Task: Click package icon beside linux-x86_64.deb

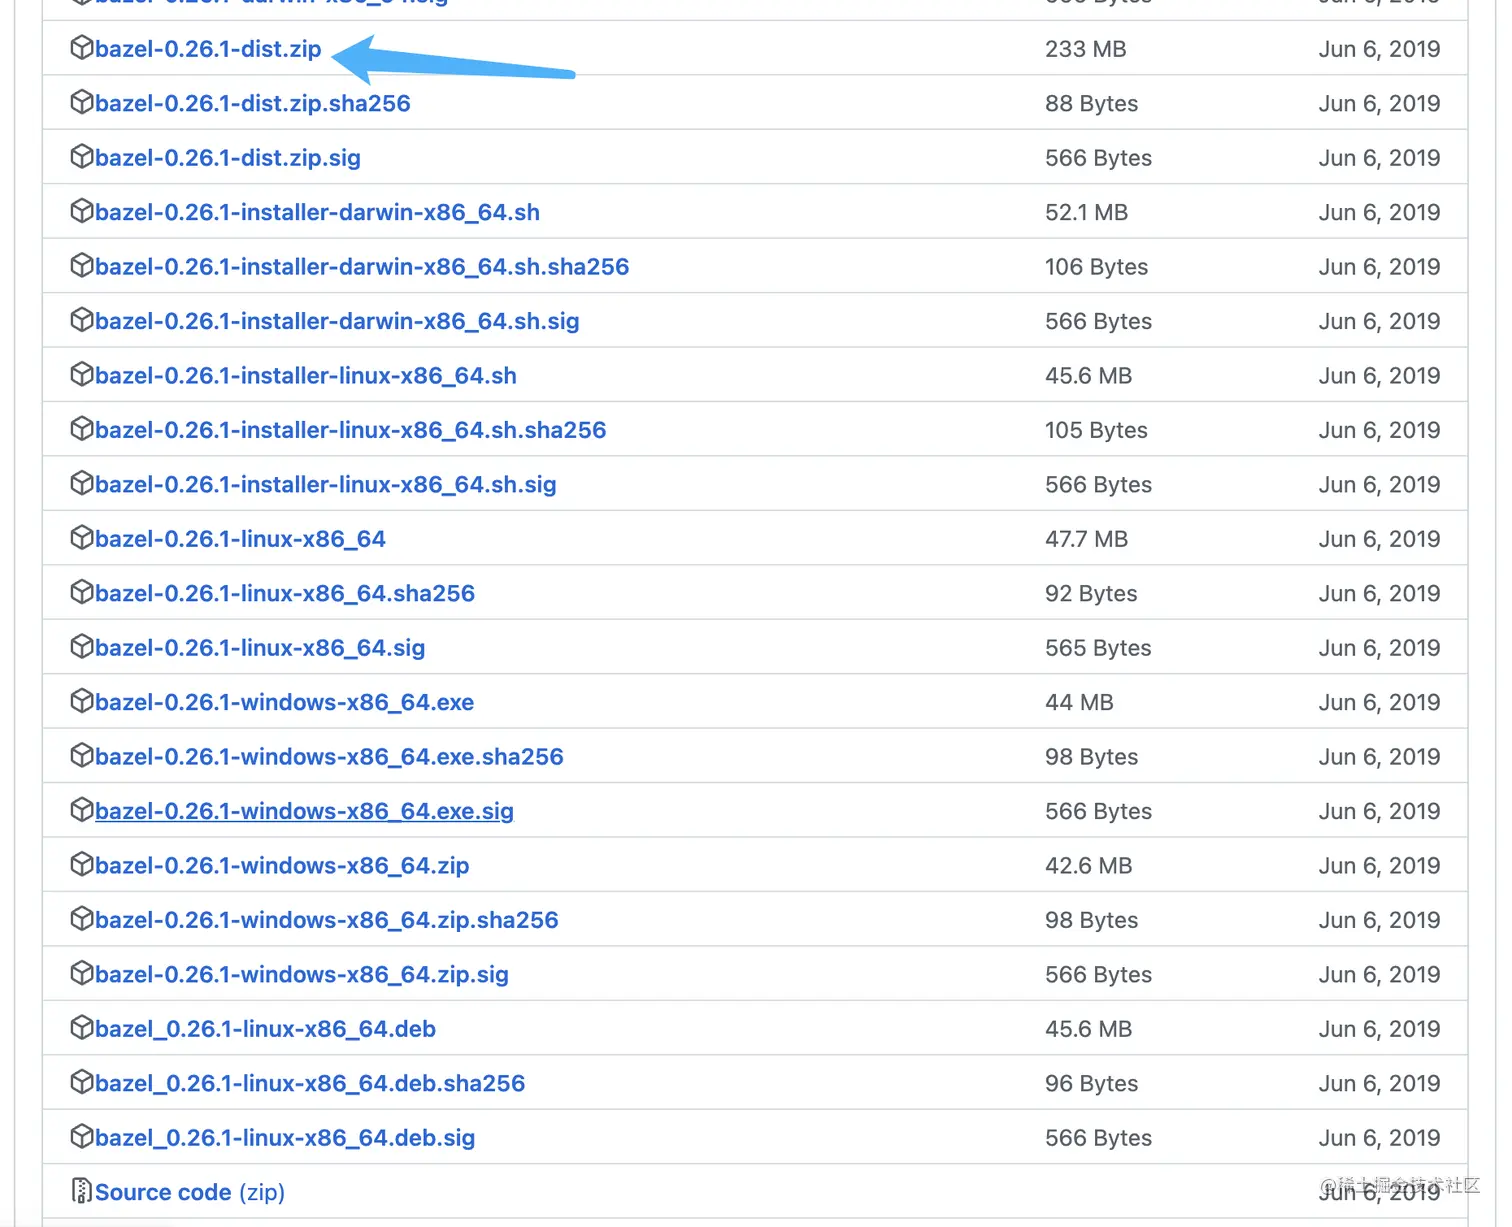Action: pos(81,1028)
